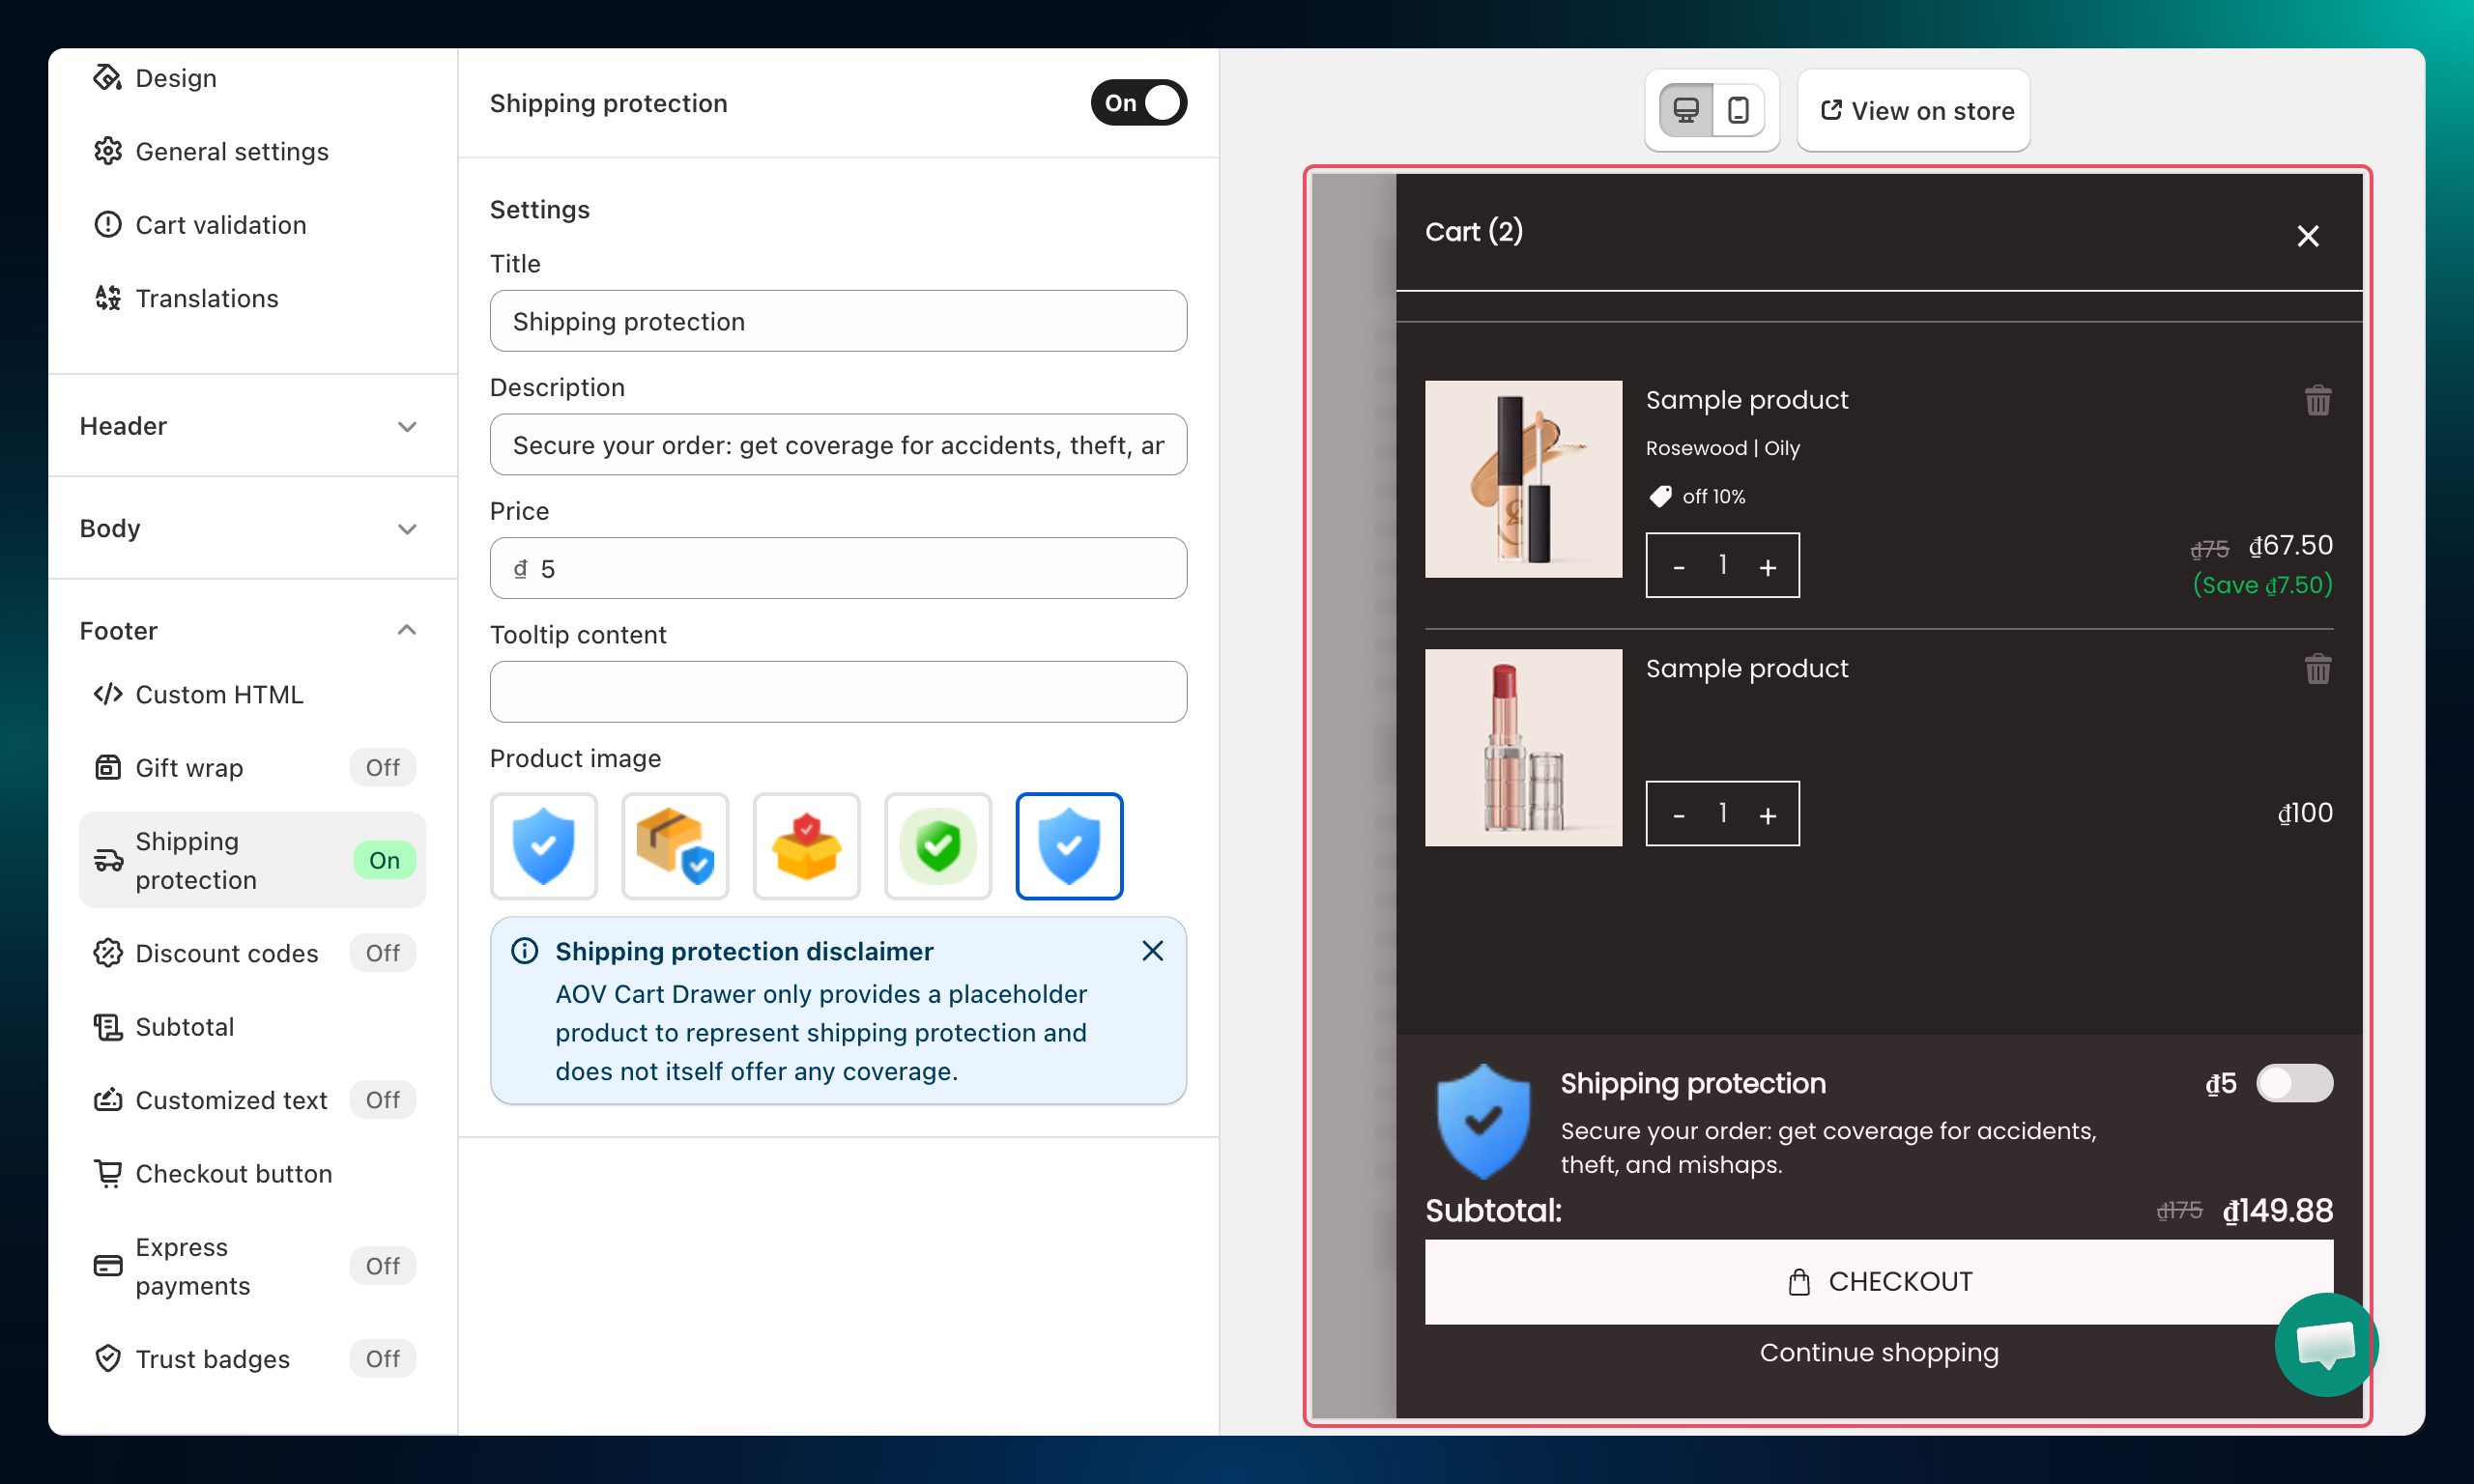Click the shield icon in cart preview

click(1483, 1121)
